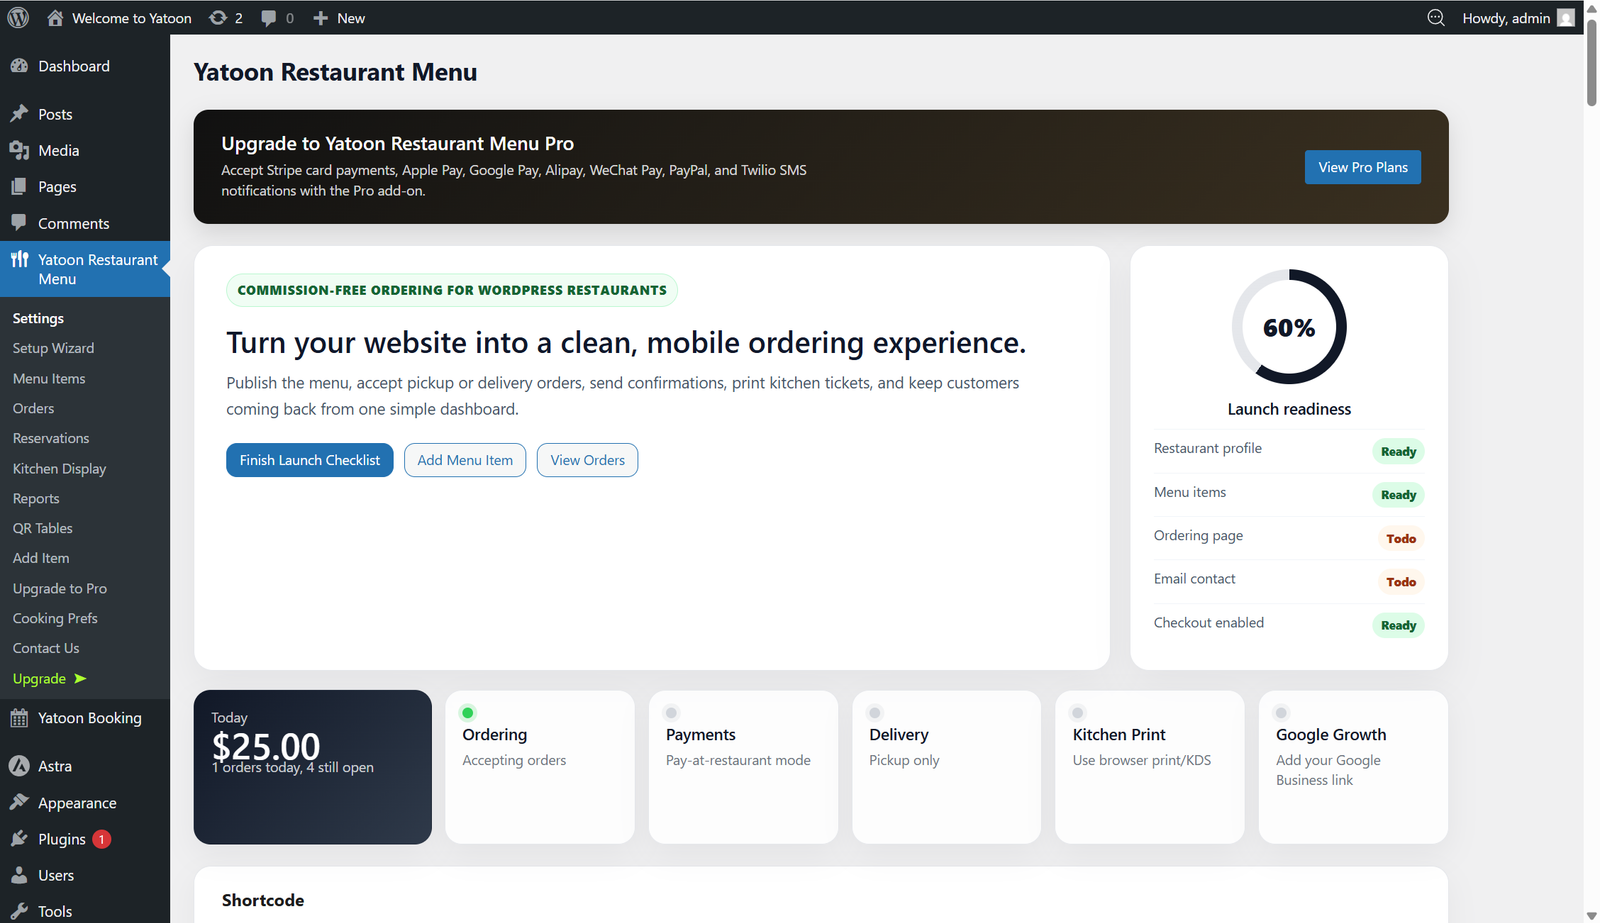Click the Kitchen Print status dot
The image size is (1600, 923).
tap(1078, 713)
